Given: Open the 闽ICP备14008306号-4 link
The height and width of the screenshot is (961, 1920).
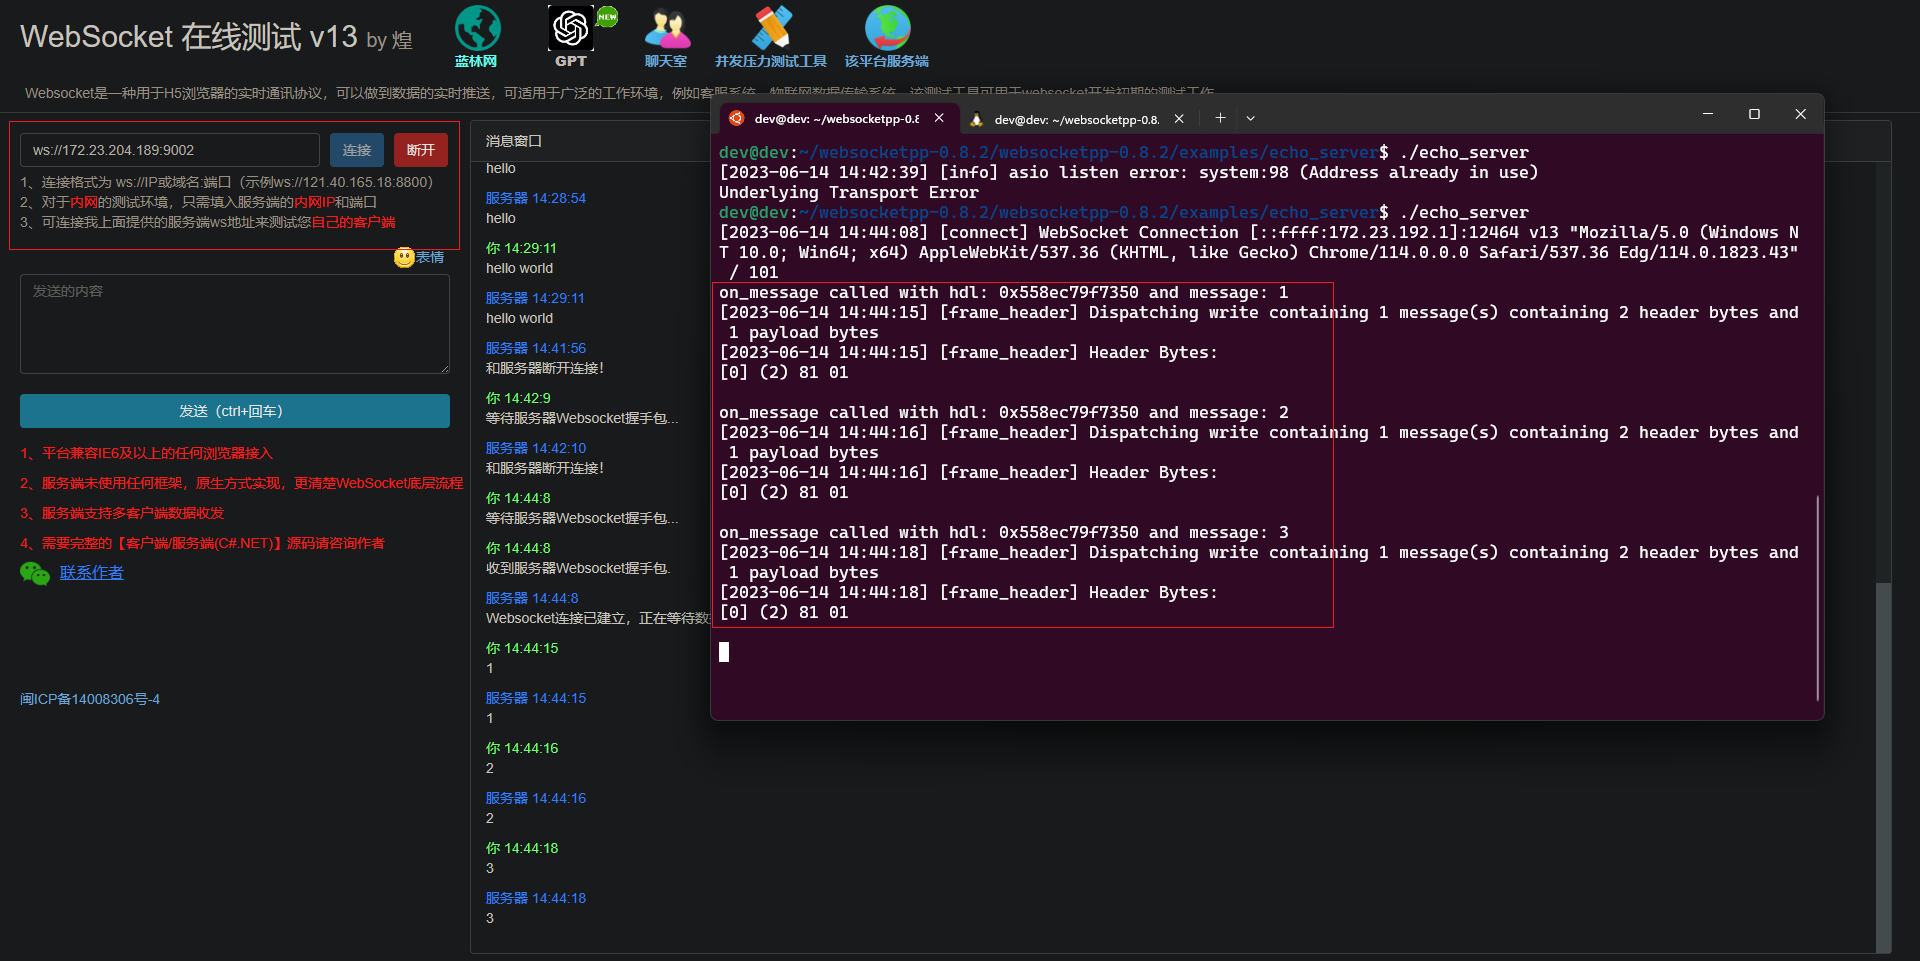Looking at the screenshot, I should [x=90, y=699].
